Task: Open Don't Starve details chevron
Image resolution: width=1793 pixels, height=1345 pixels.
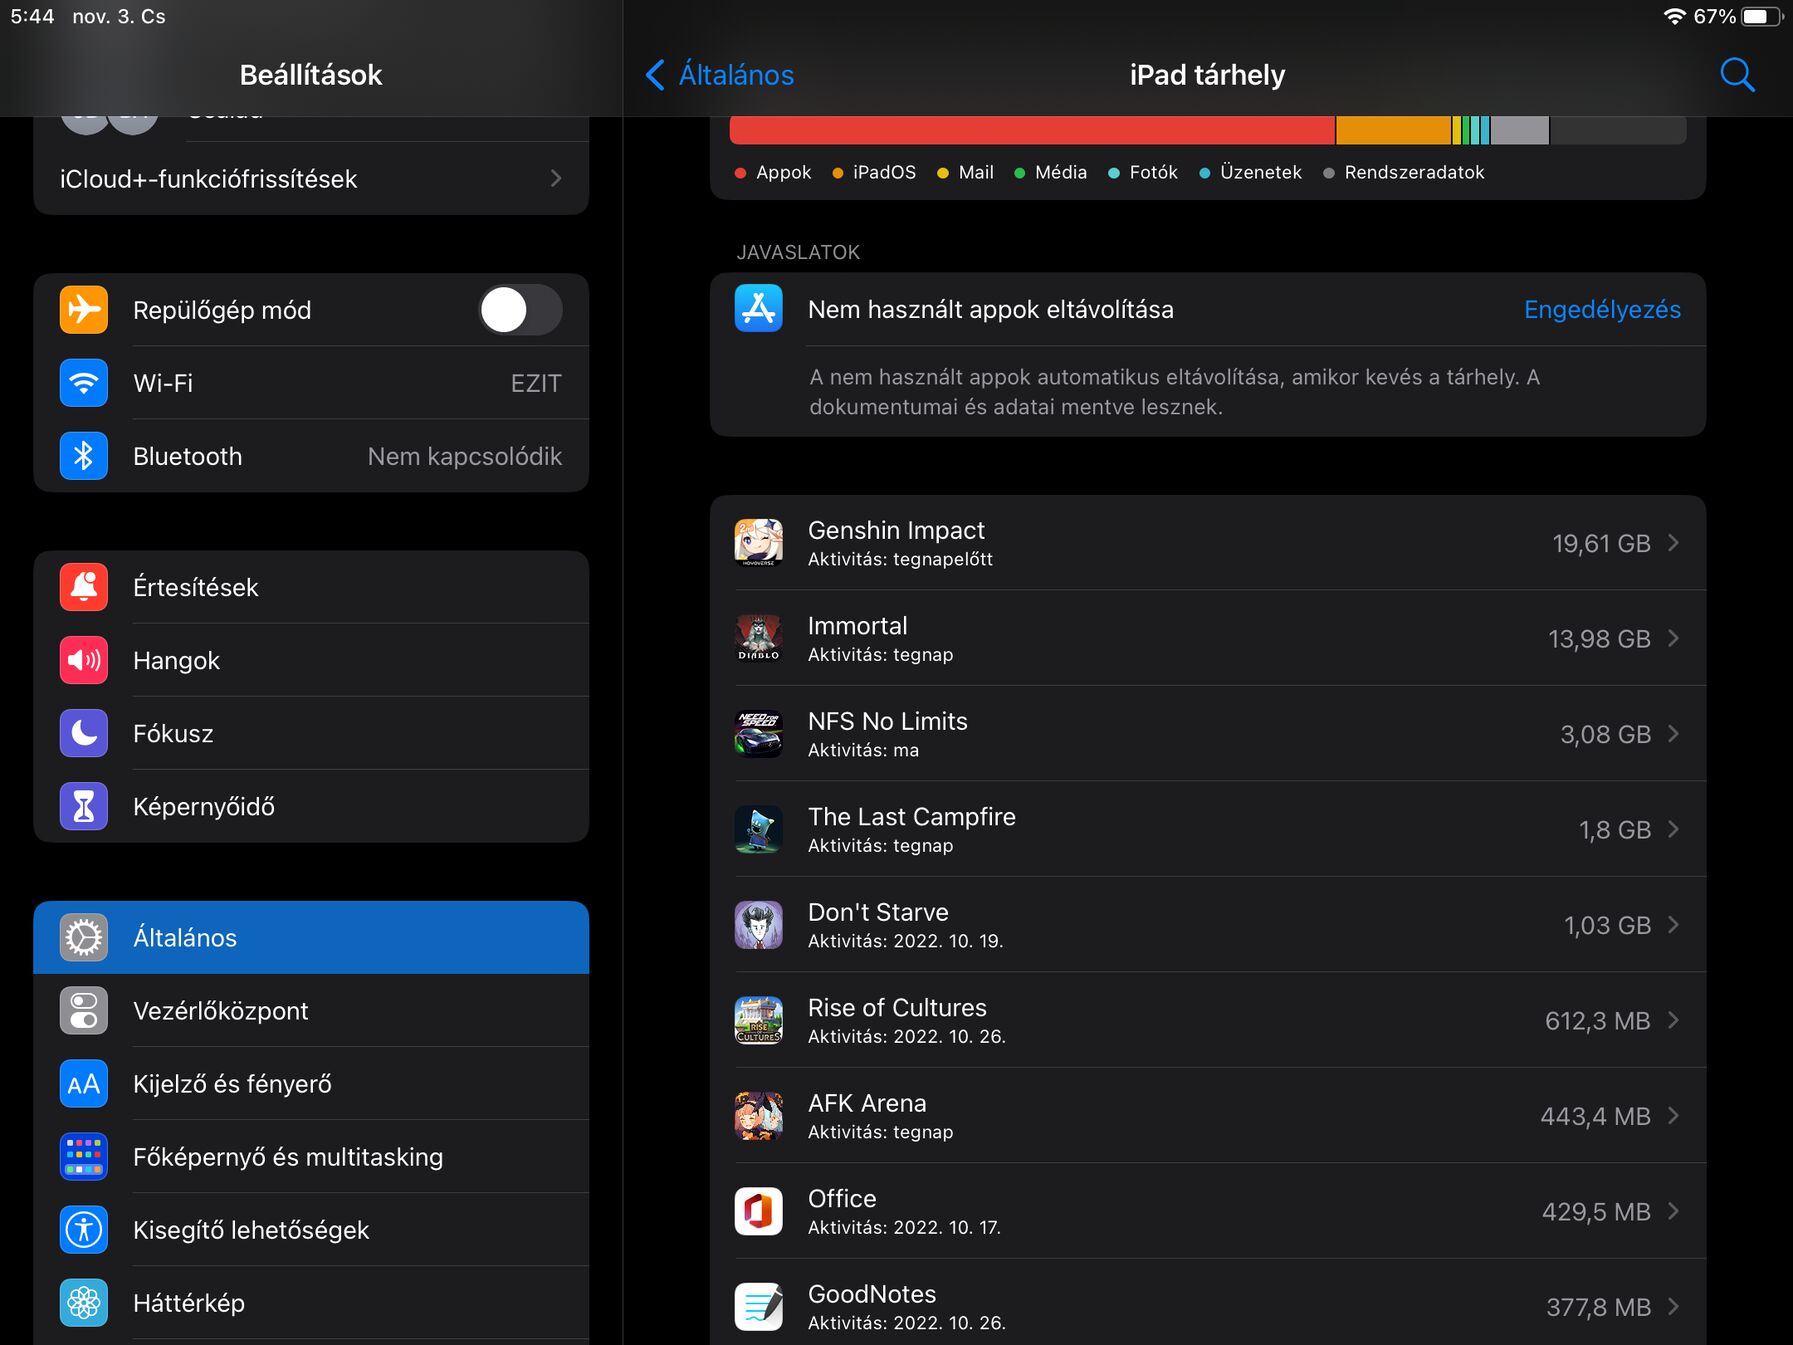Action: pyautogui.click(x=1673, y=925)
